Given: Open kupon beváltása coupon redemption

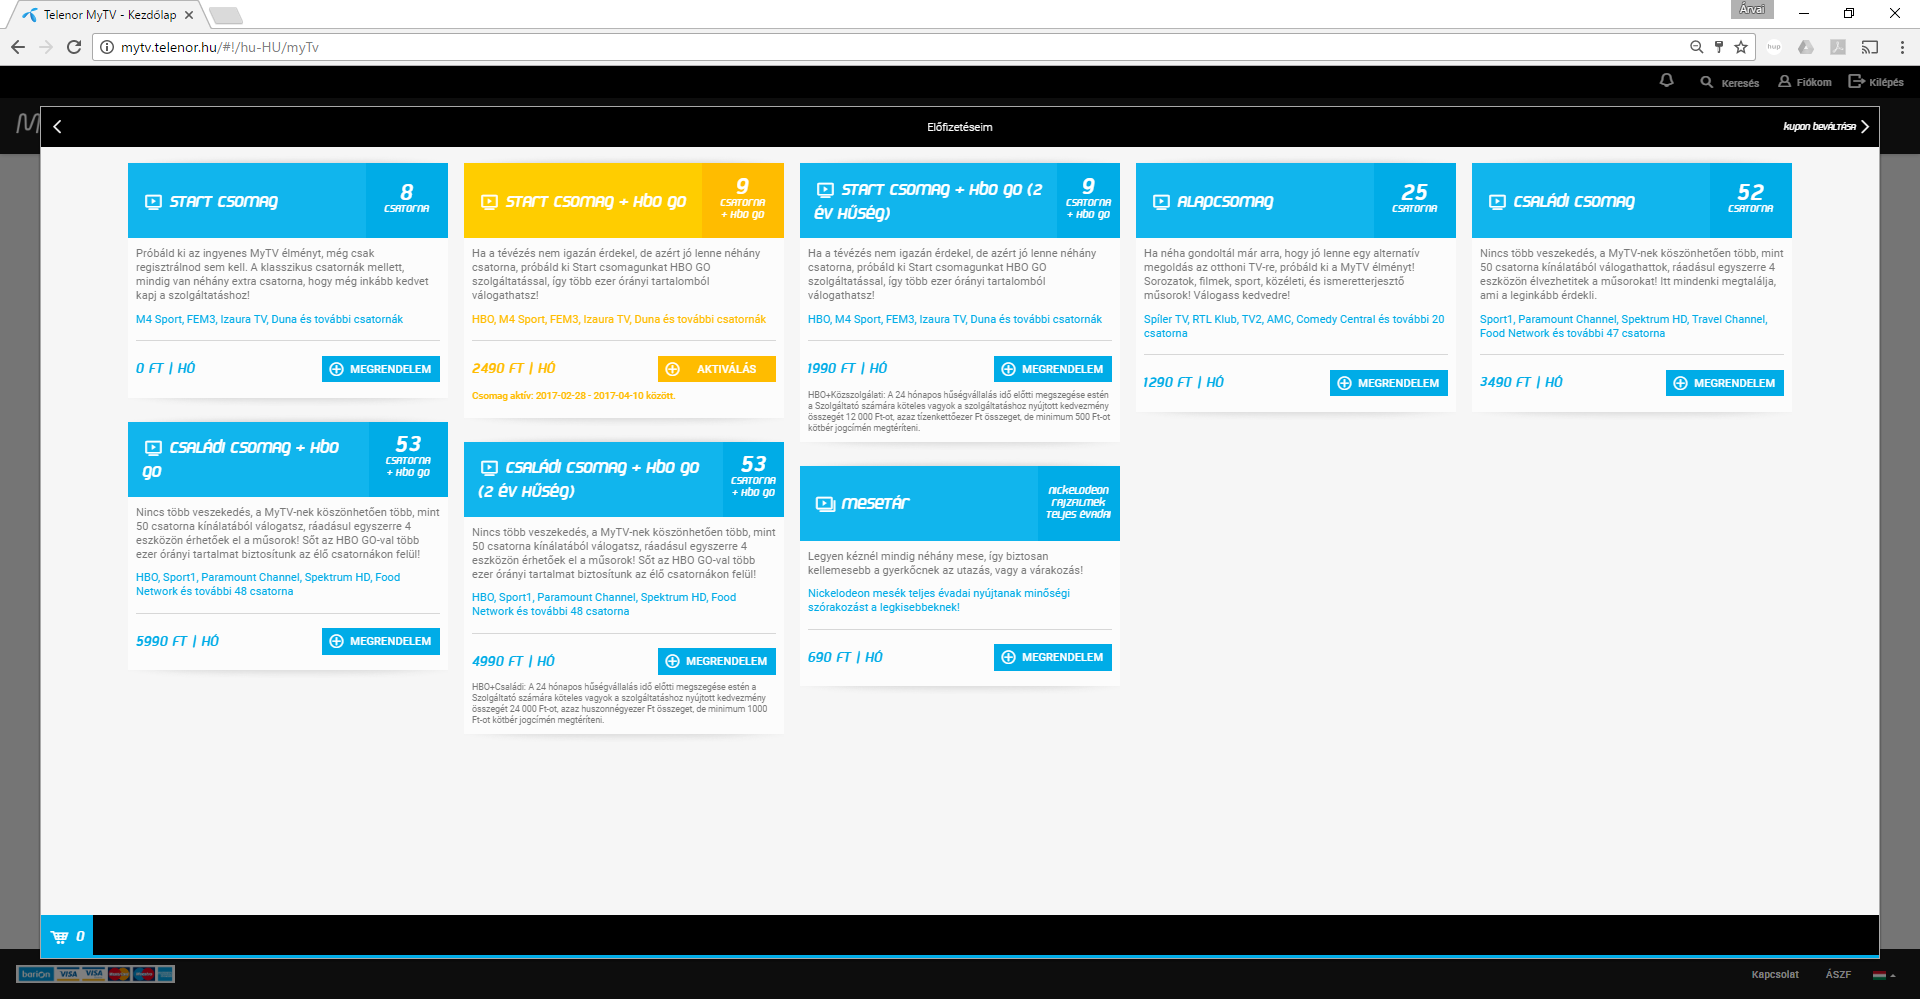Looking at the screenshot, I should (1826, 127).
